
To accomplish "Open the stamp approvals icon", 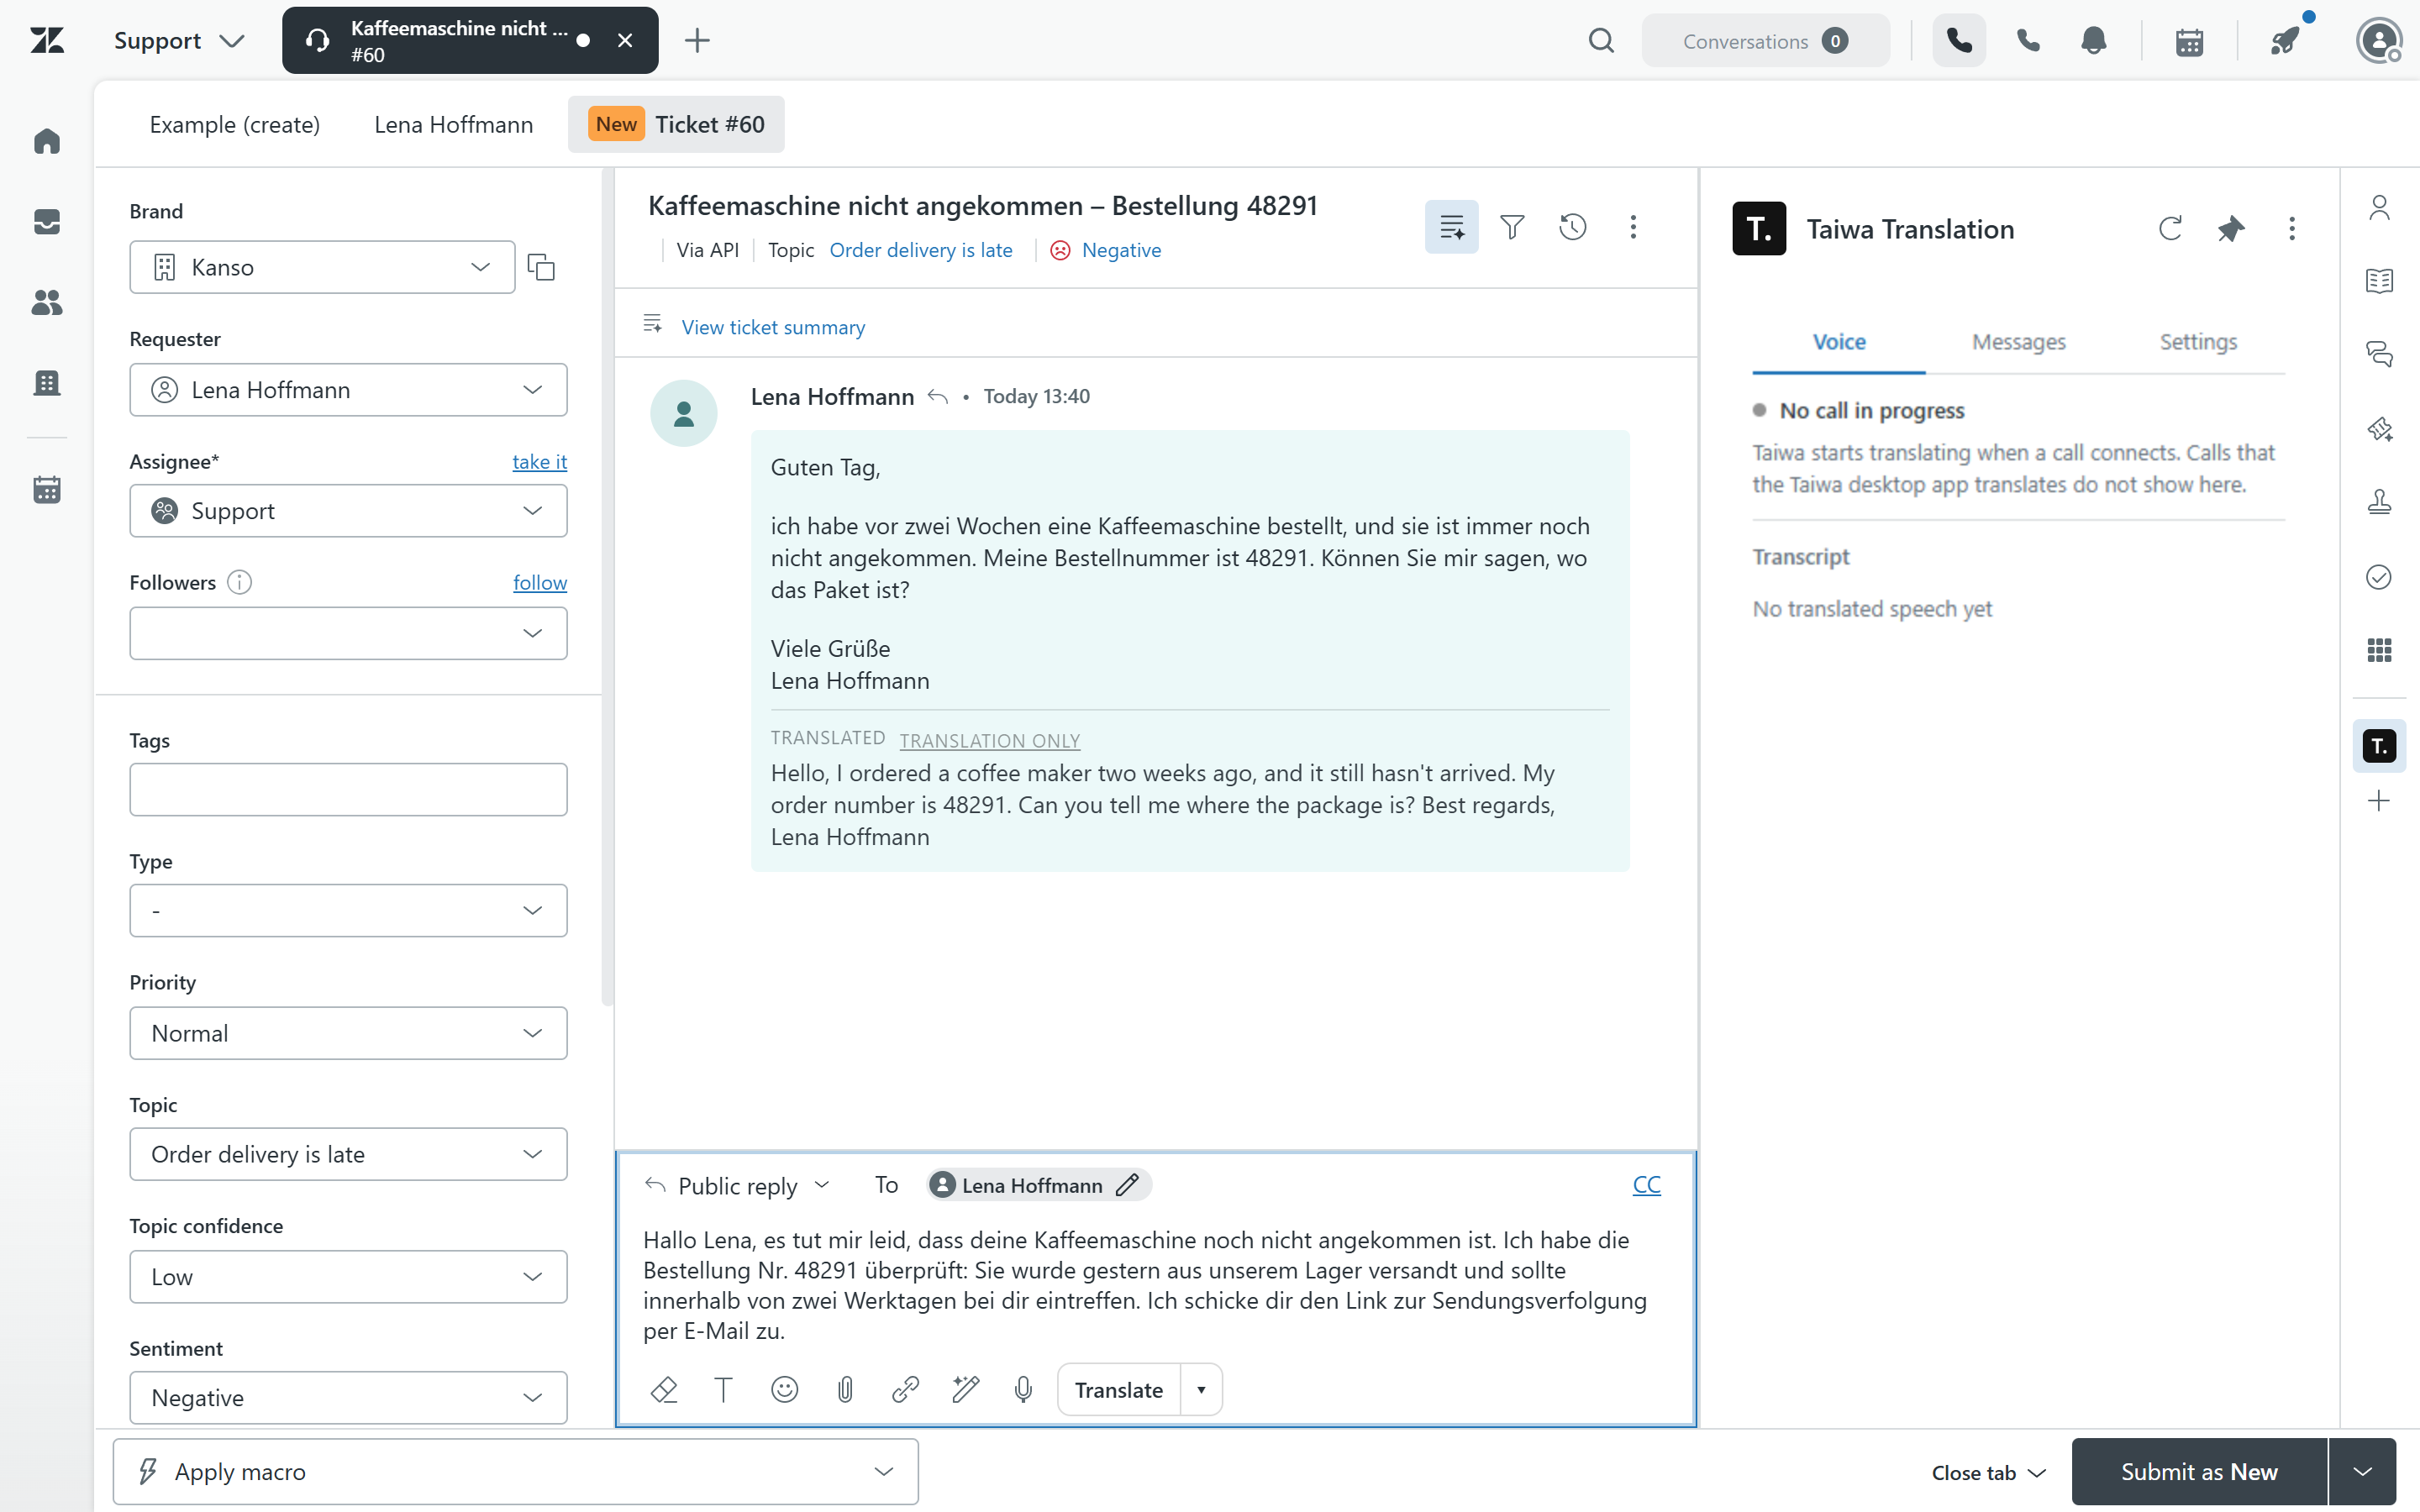I will click(2379, 502).
